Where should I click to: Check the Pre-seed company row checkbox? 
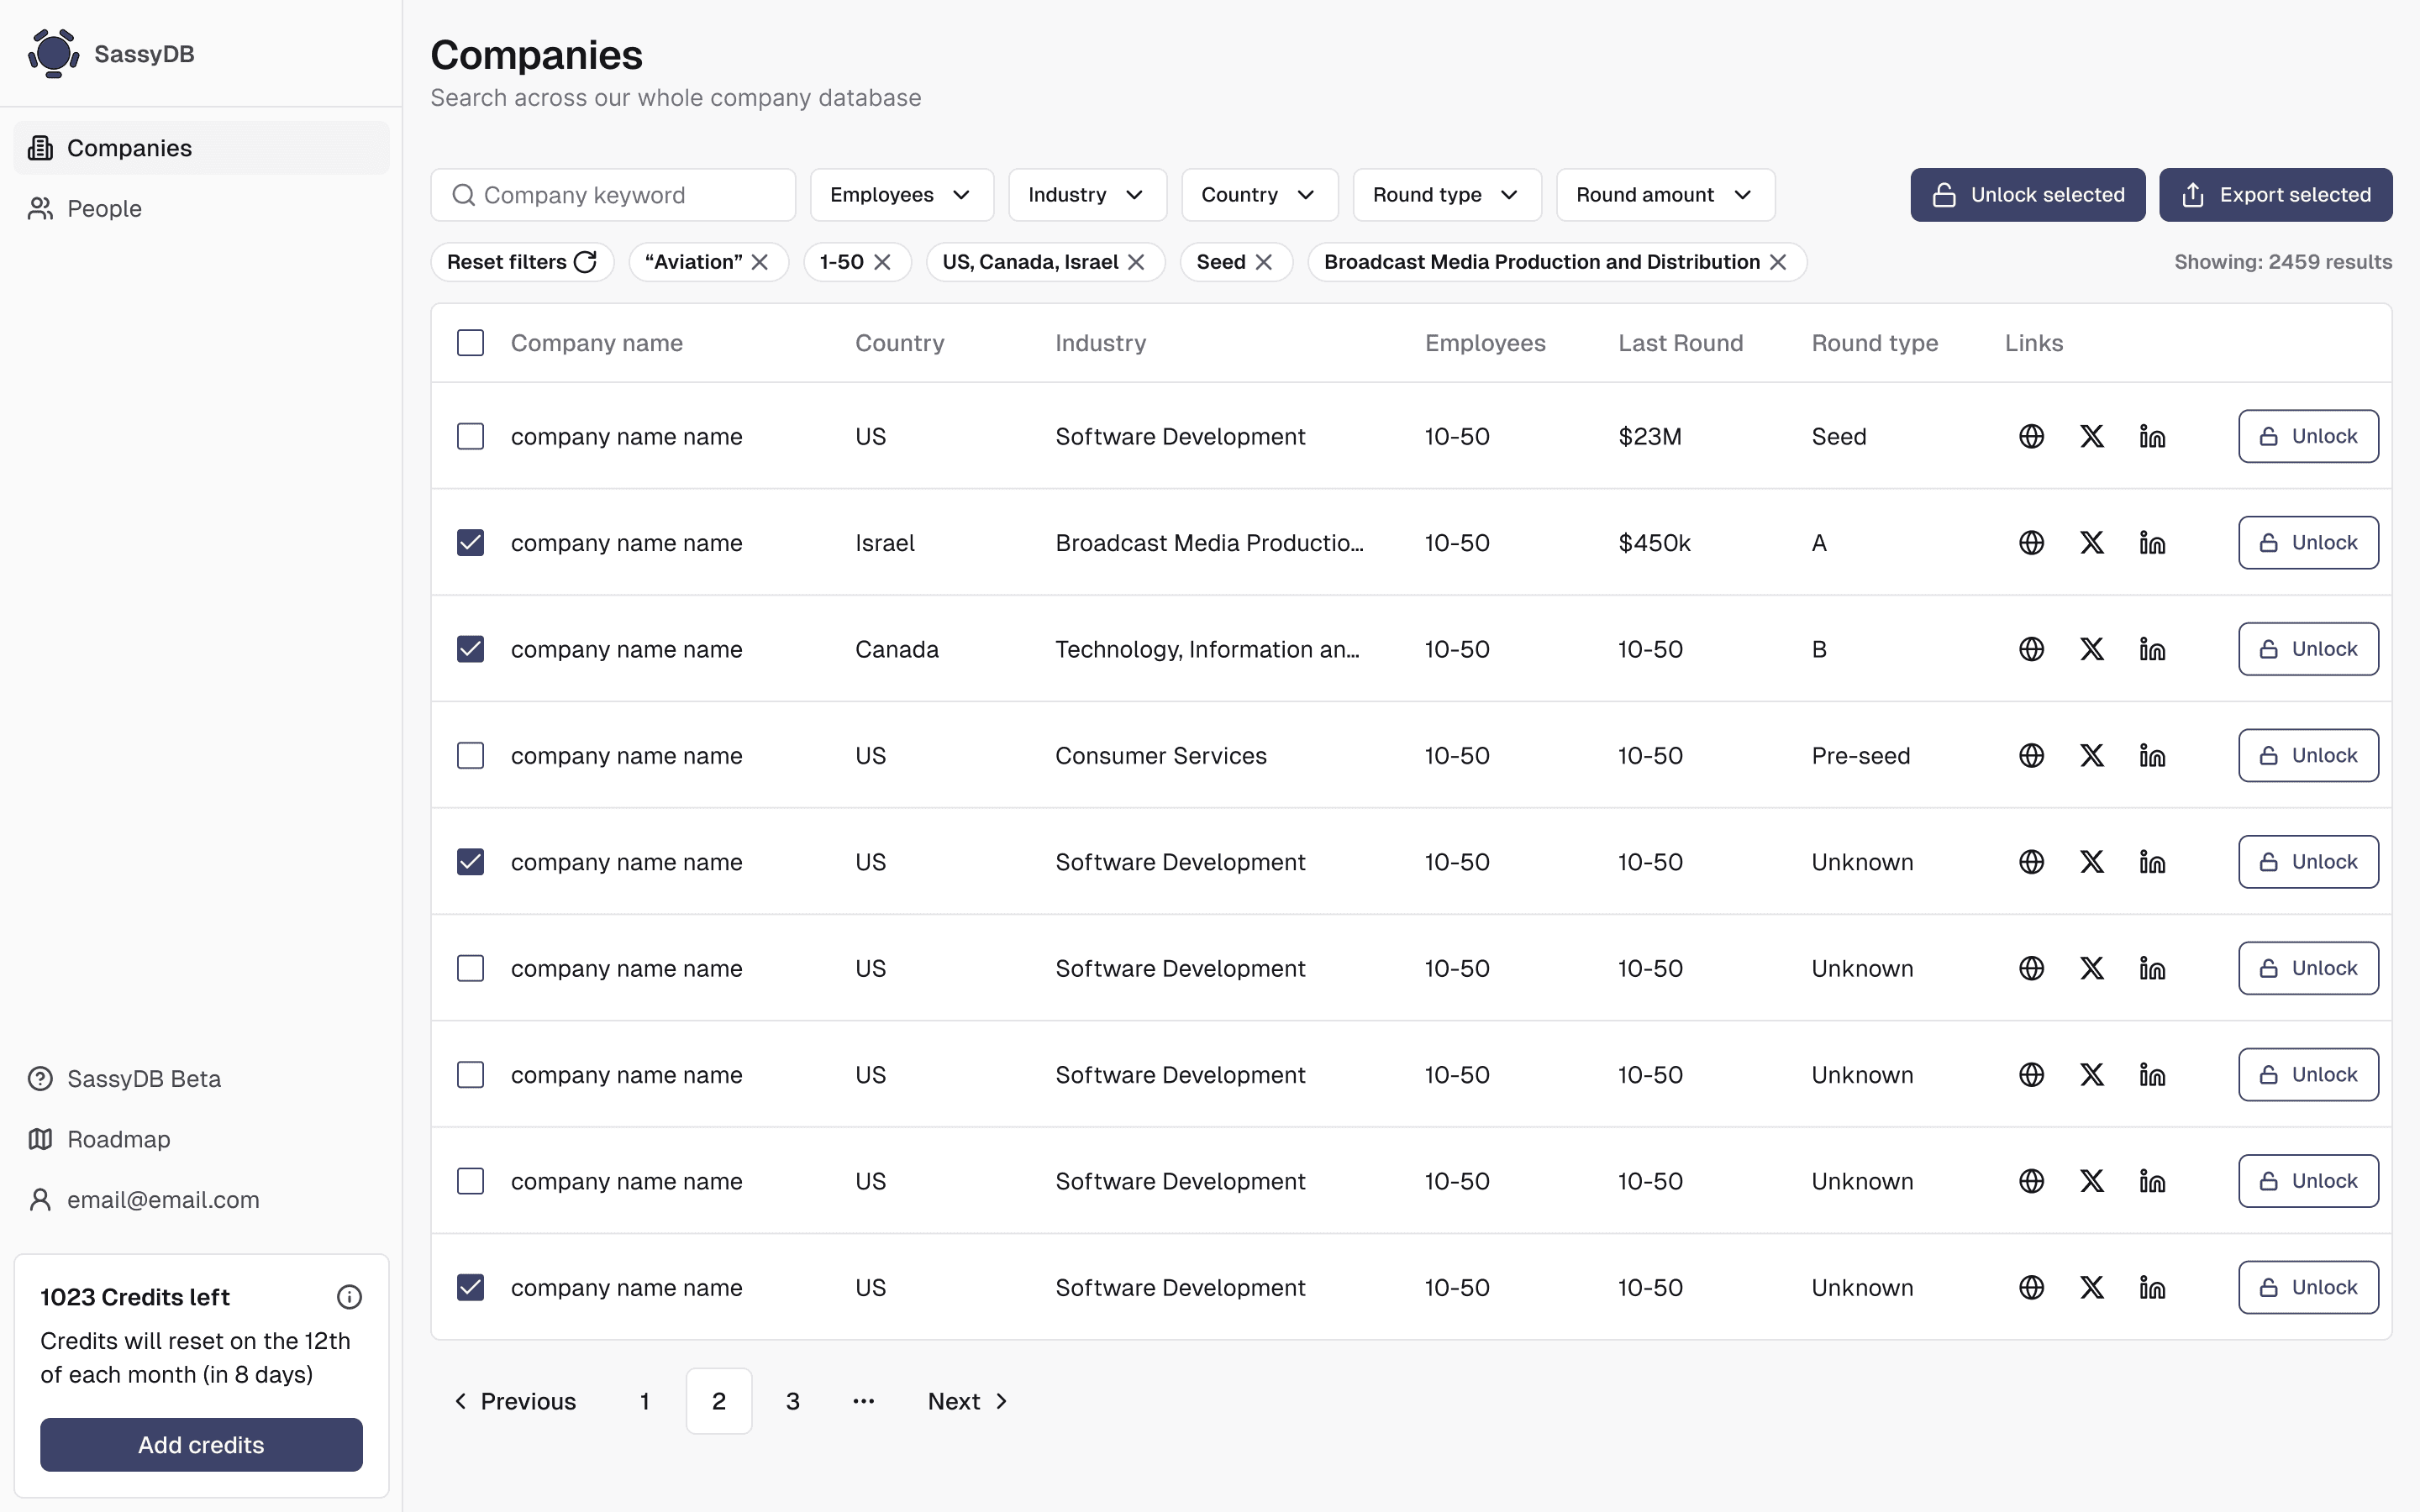pyautogui.click(x=470, y=756)
